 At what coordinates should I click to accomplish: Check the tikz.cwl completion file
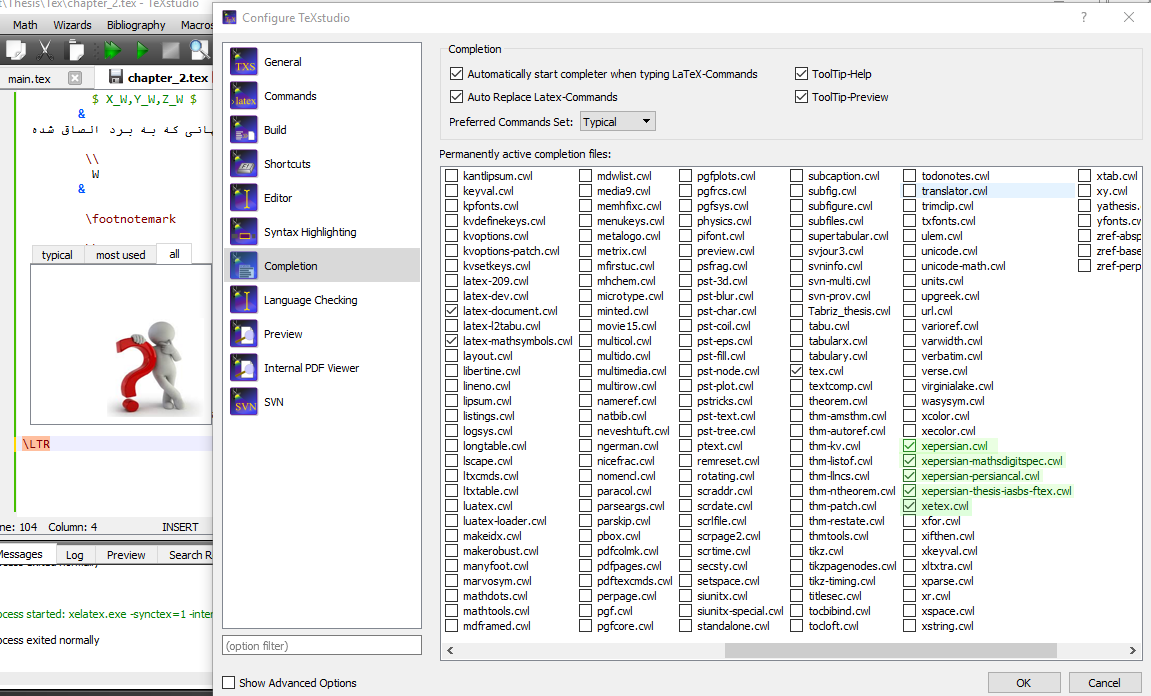click(x=796, y=551)
